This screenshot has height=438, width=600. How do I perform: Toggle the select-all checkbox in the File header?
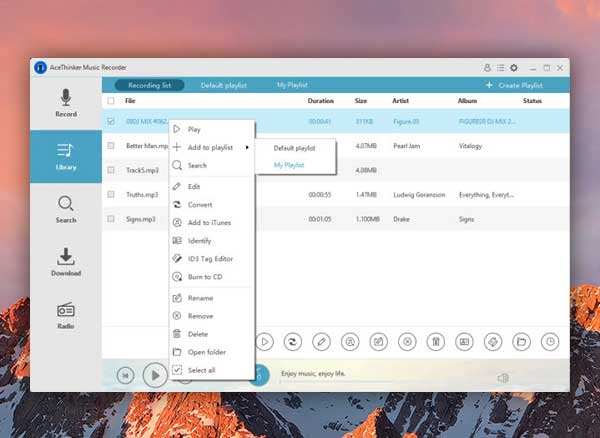click(111, 101)
